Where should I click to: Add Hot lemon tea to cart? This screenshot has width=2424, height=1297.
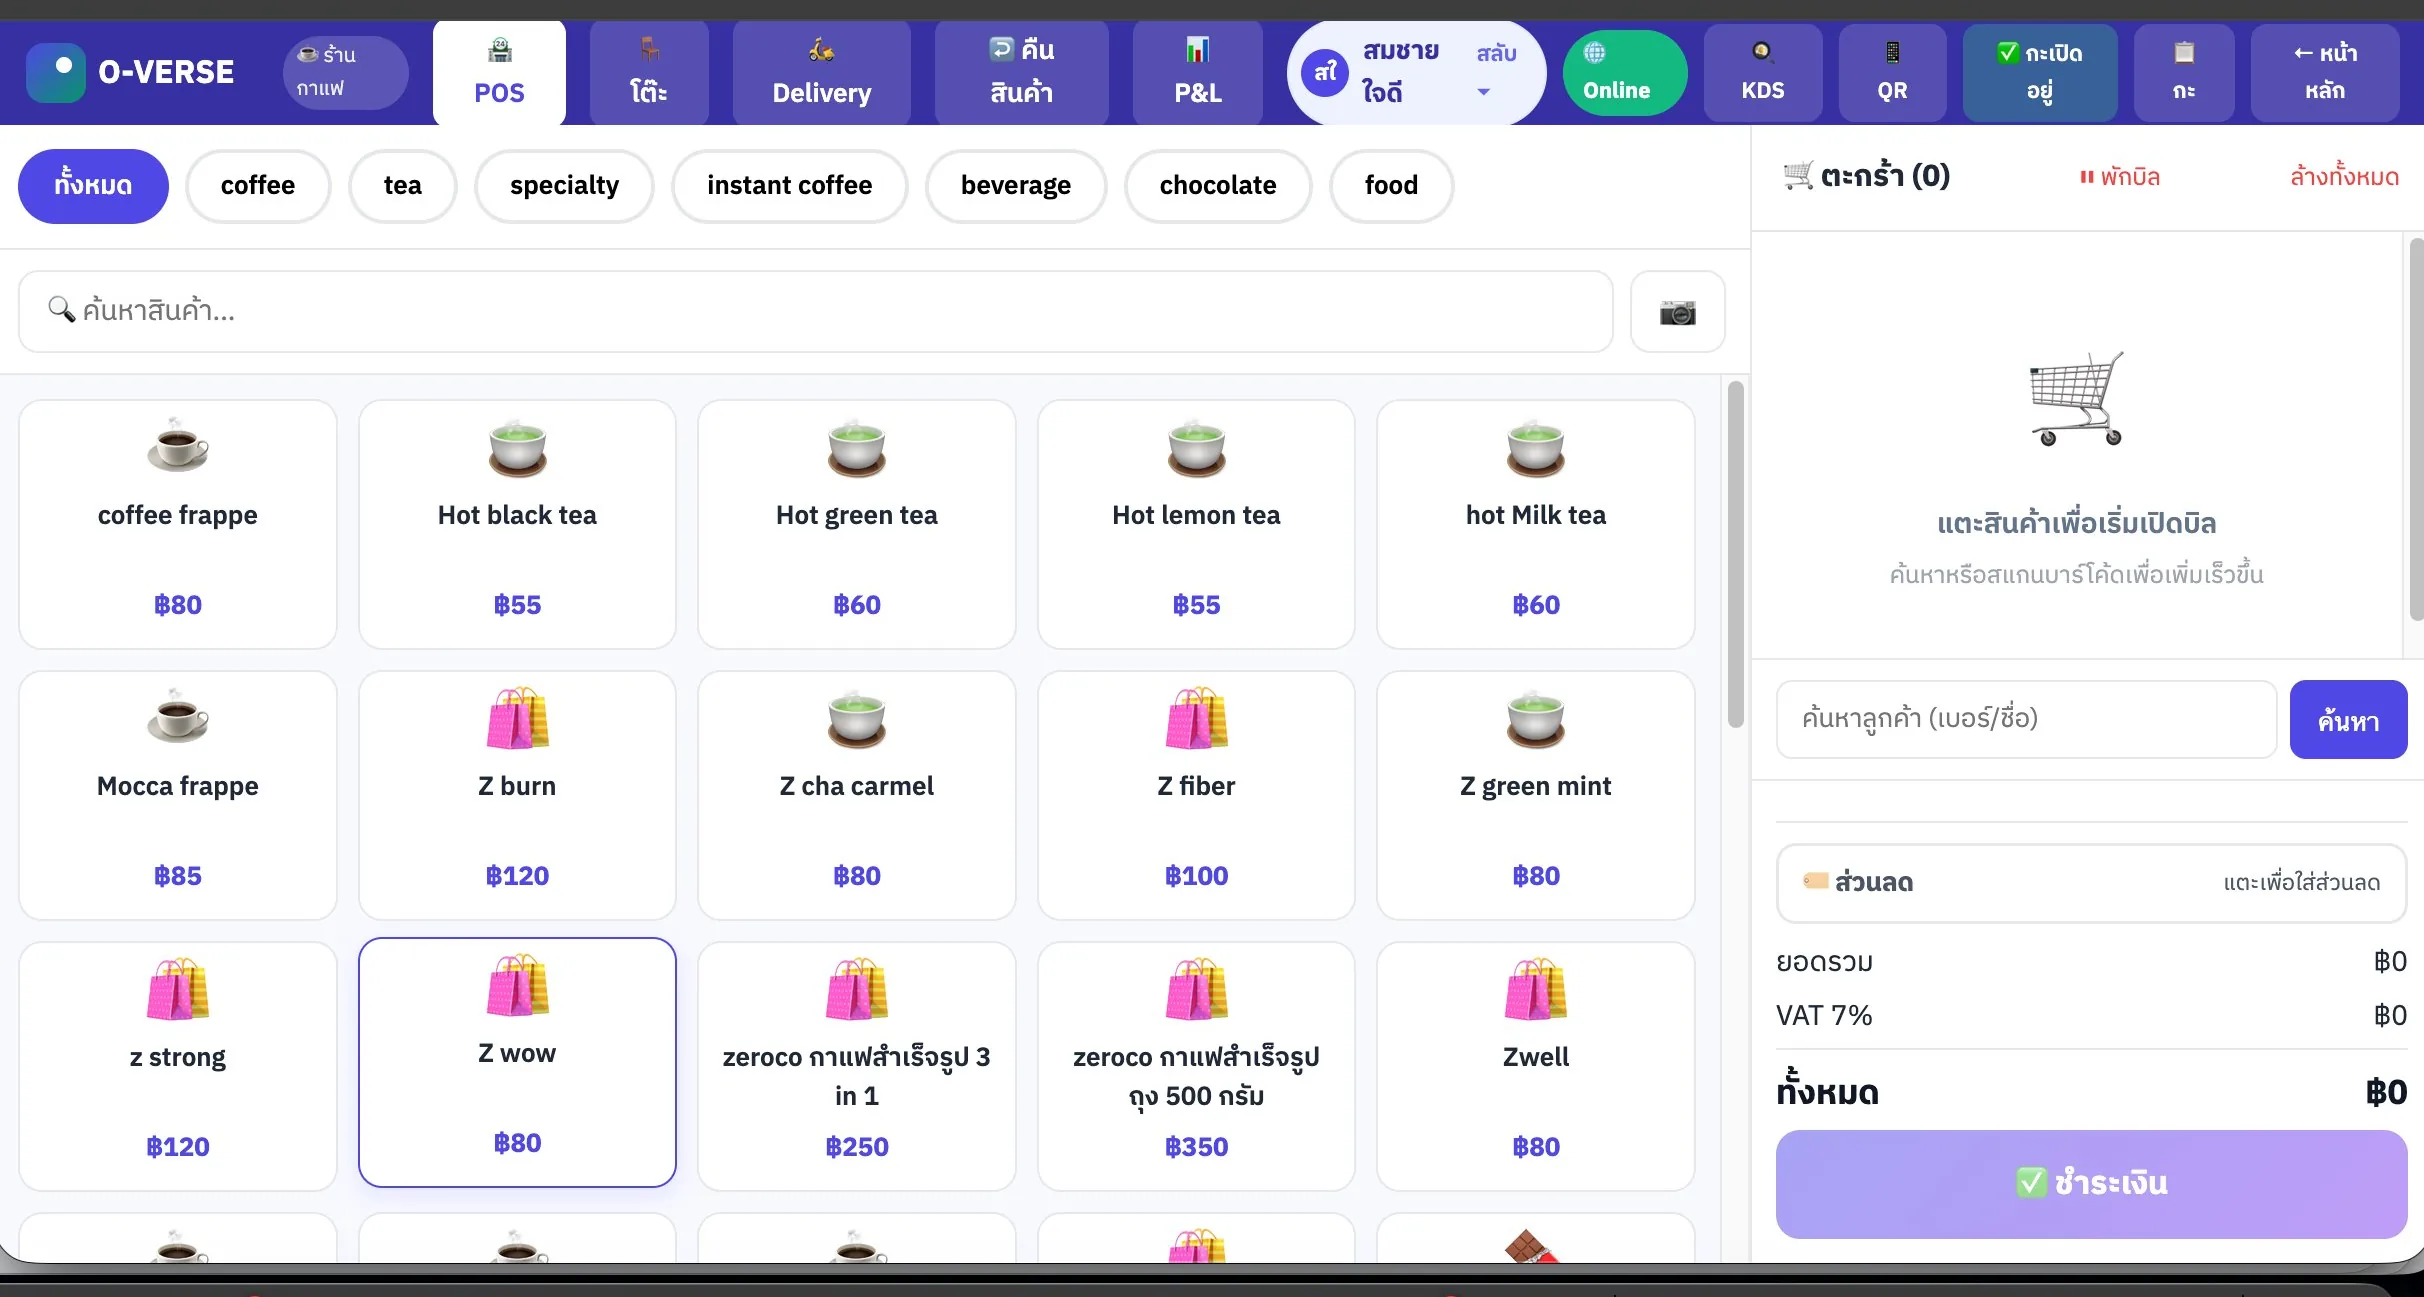tap(1196, 525)
